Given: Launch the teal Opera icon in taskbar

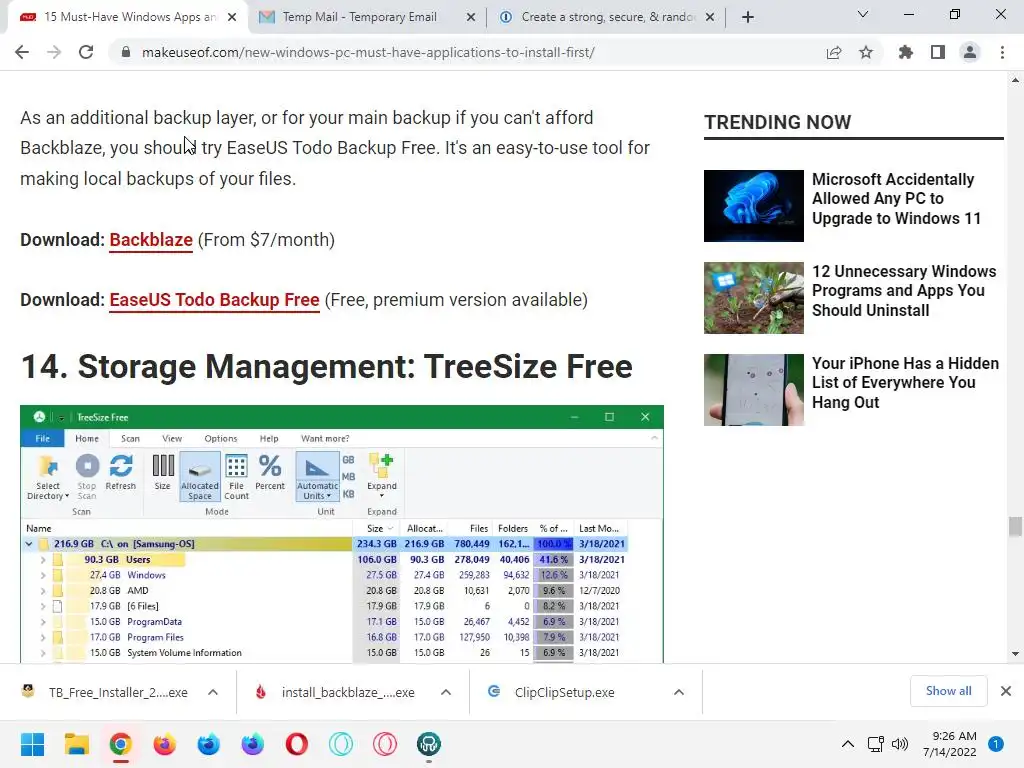Looking at the screenshot, I should point(341,744).
